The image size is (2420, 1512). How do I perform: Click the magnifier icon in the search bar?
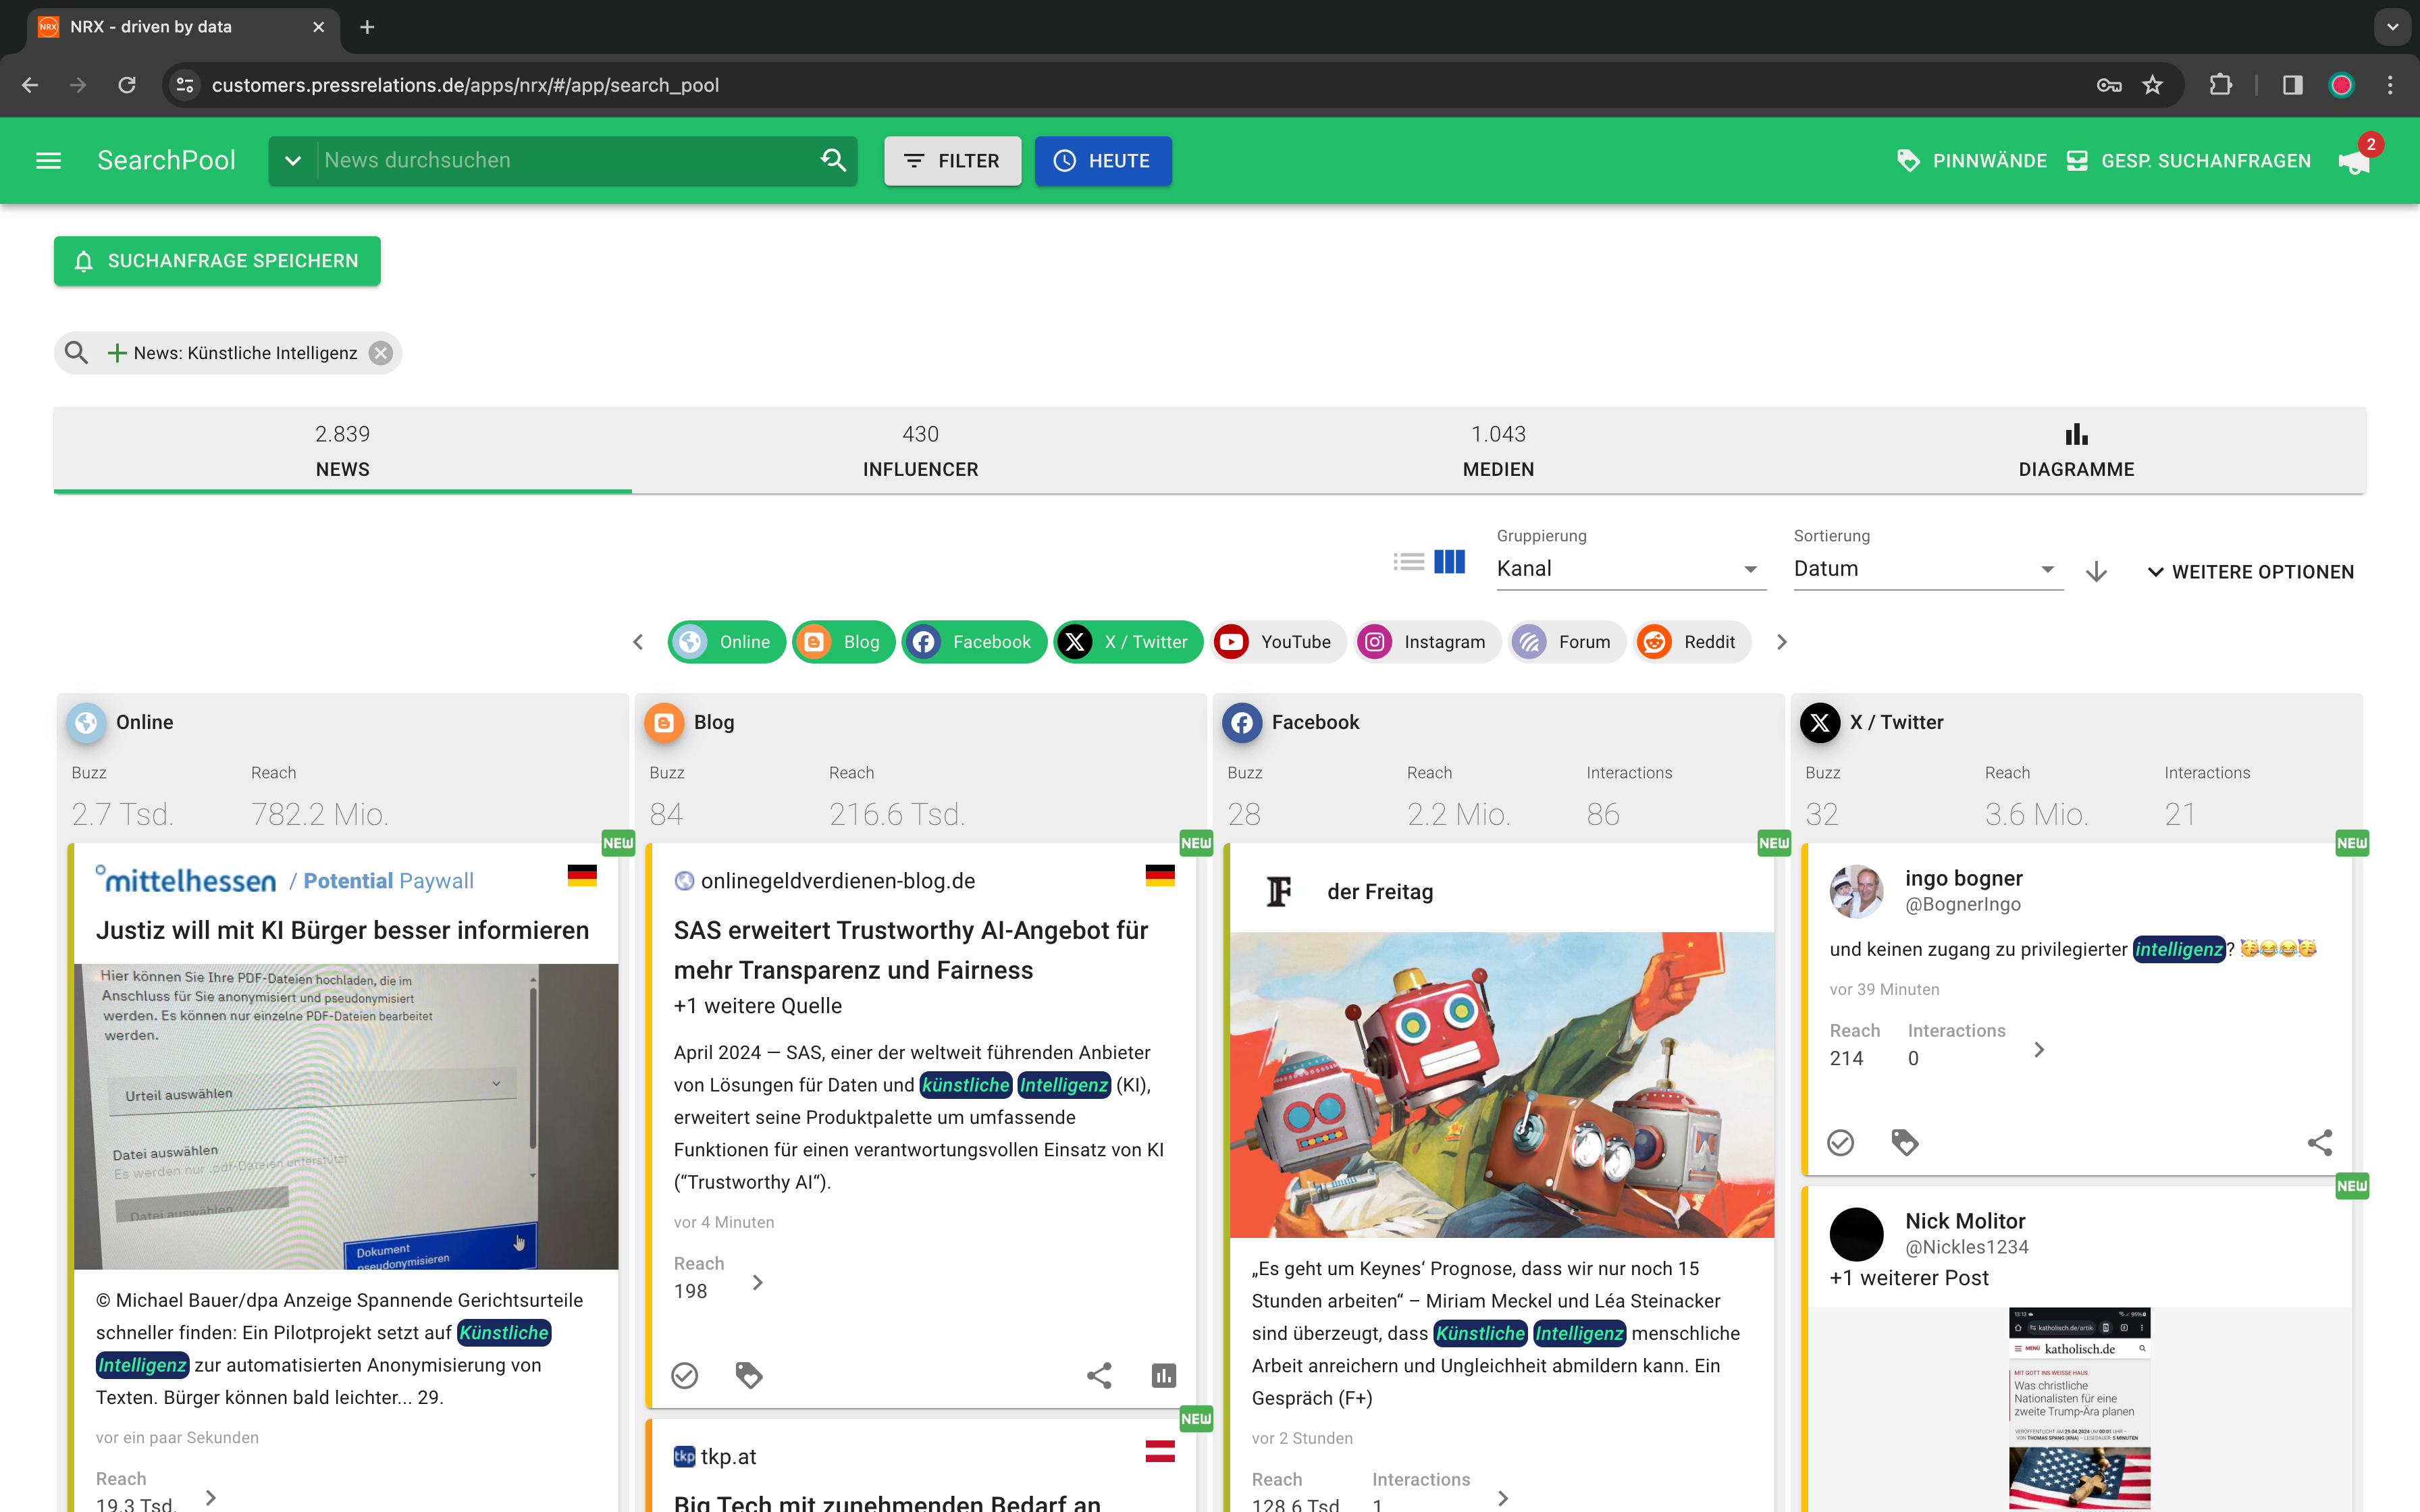[x=833, y=160]
